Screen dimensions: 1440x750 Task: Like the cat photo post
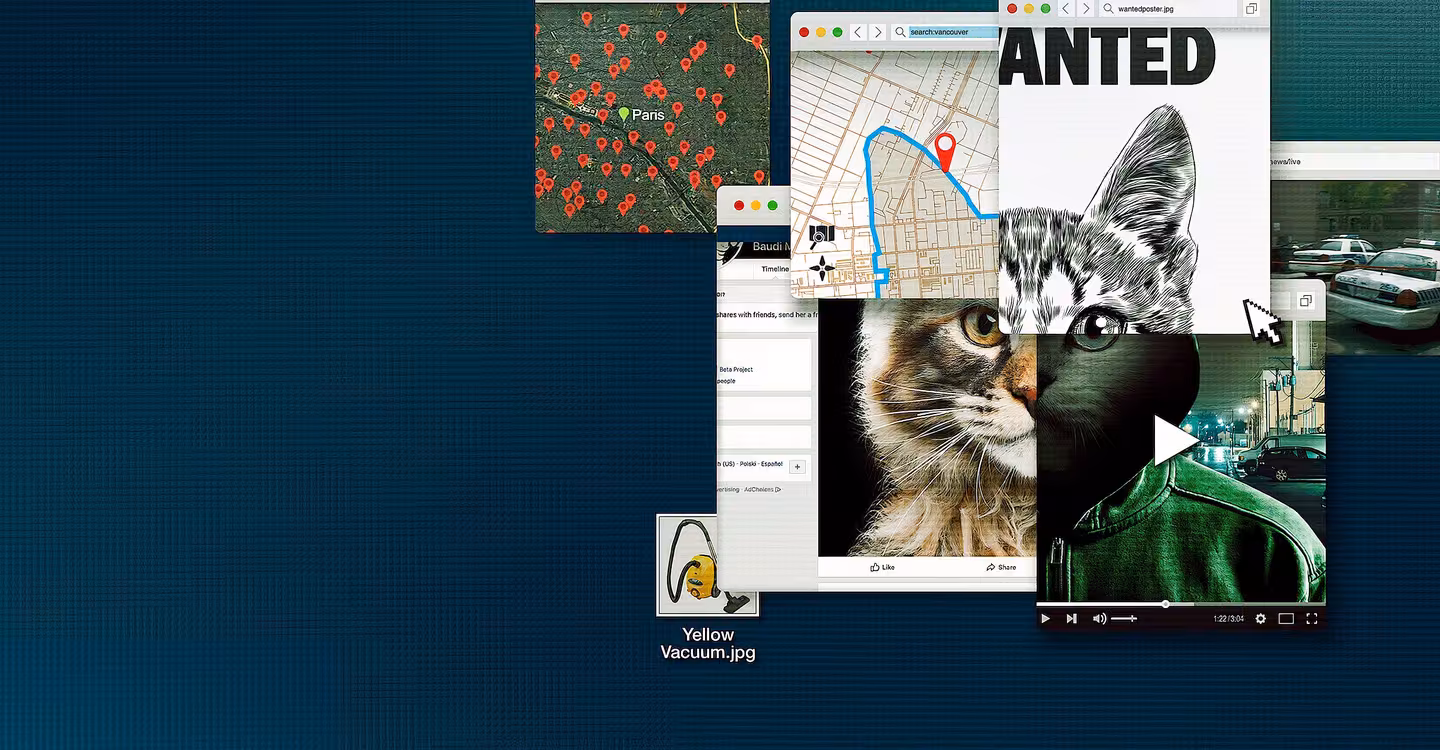pos(882,567)
